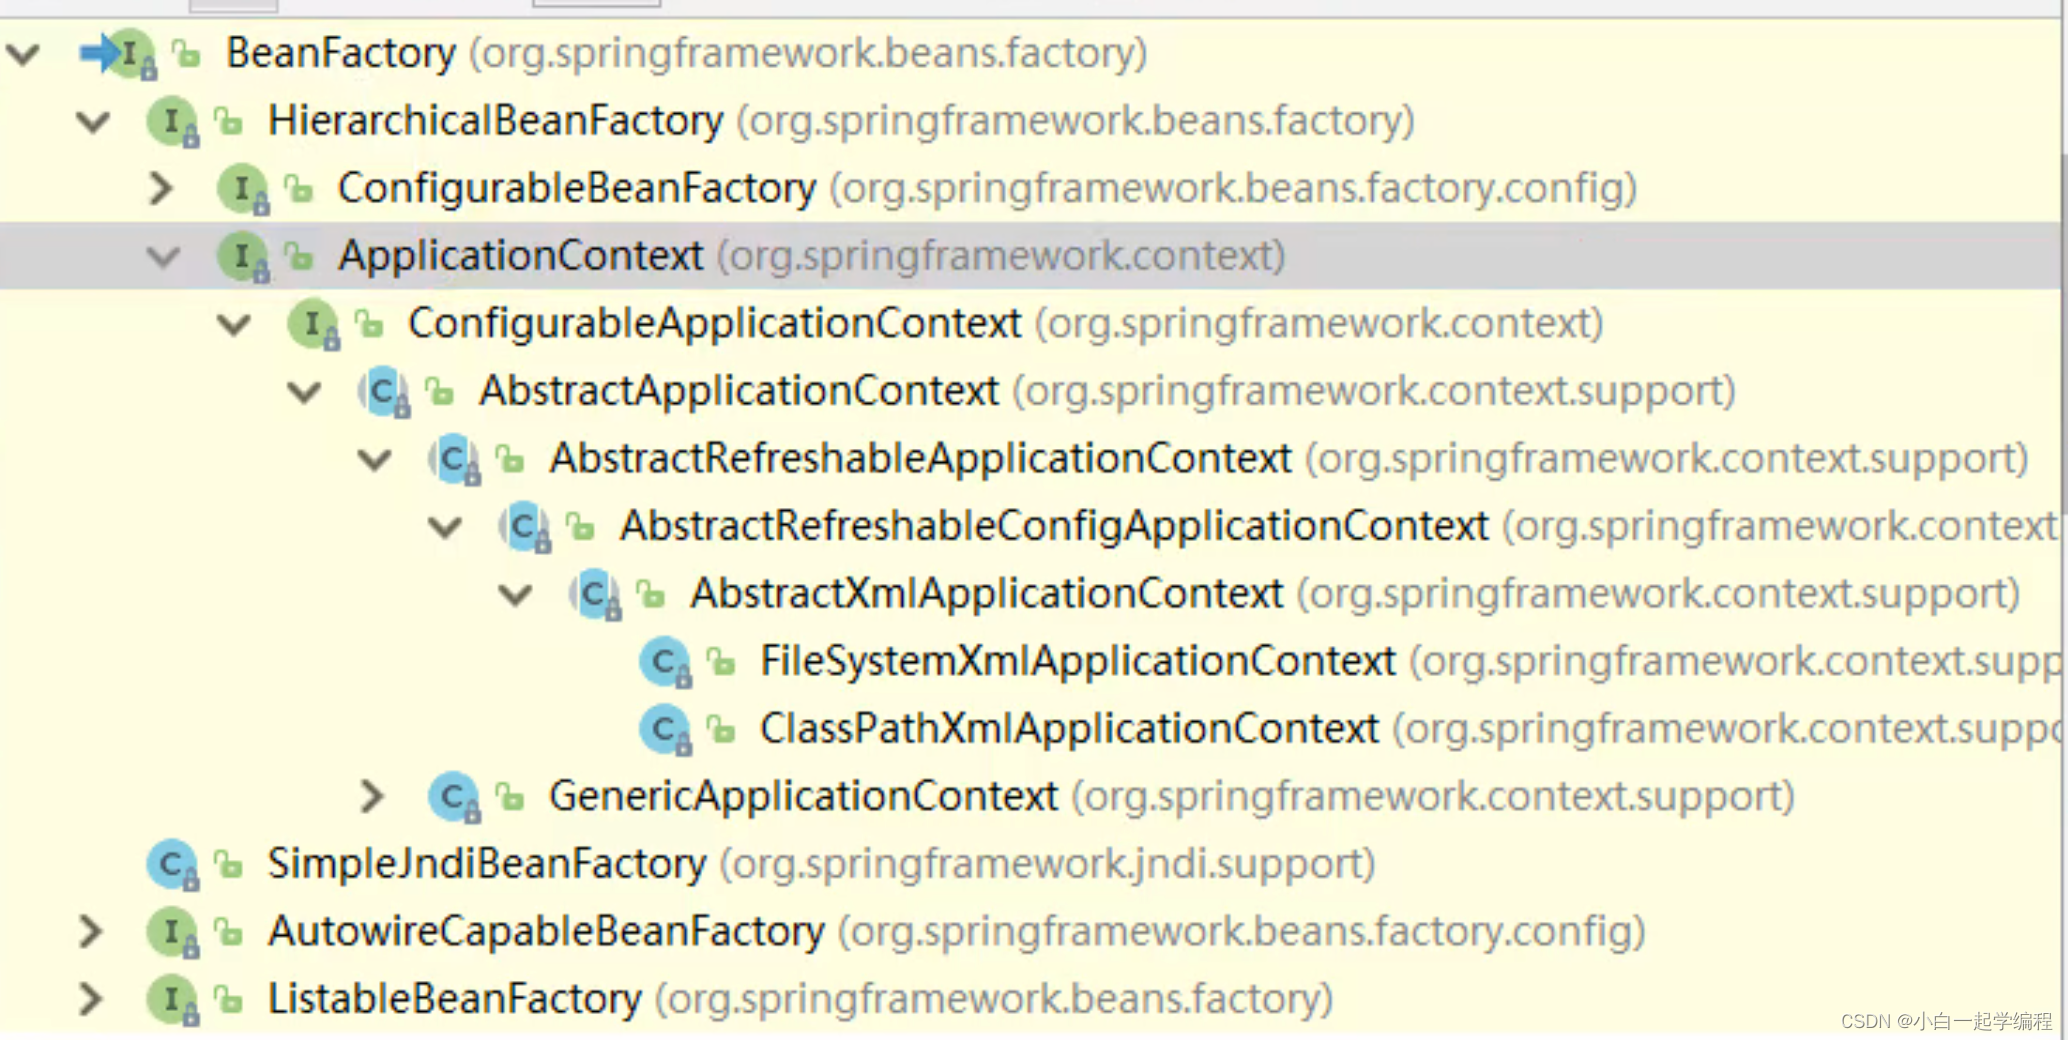
Task: Click the (org.springframework.jndi.support) package label
Action: [1048, 865]
